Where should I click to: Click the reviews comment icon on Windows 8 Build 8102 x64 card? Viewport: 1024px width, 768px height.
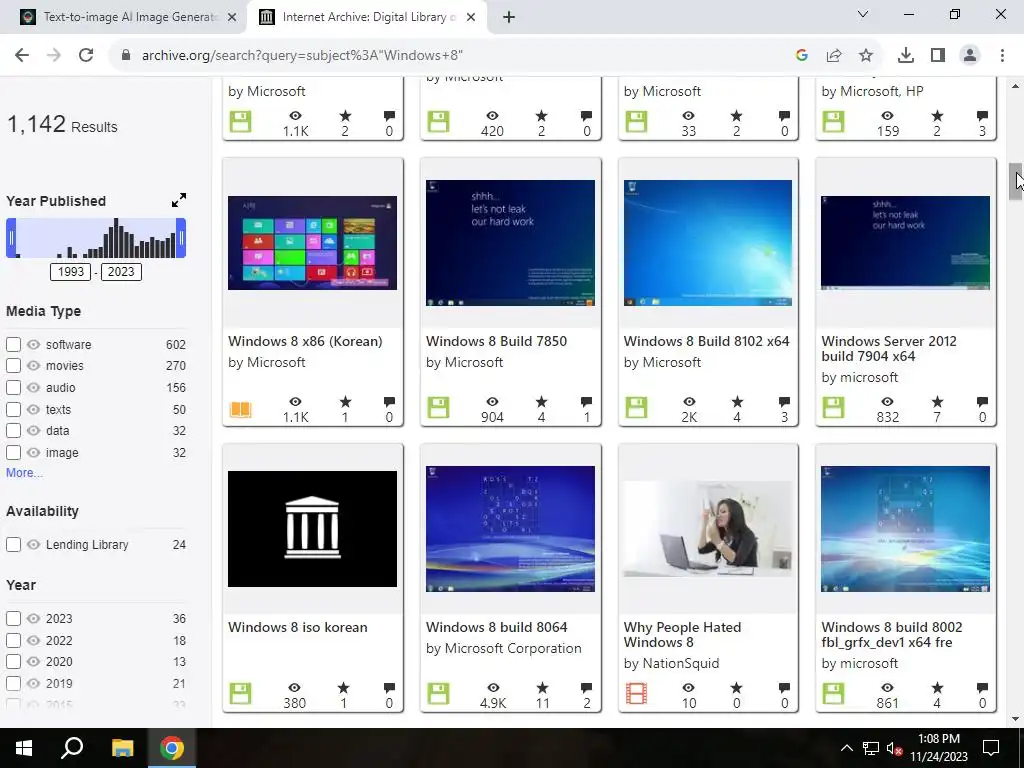coord(784,402)
